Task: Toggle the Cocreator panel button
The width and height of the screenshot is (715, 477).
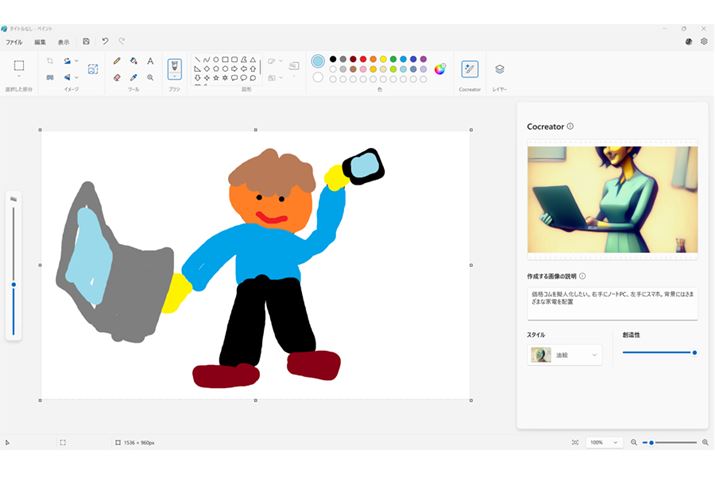Action: click(469, 69)
